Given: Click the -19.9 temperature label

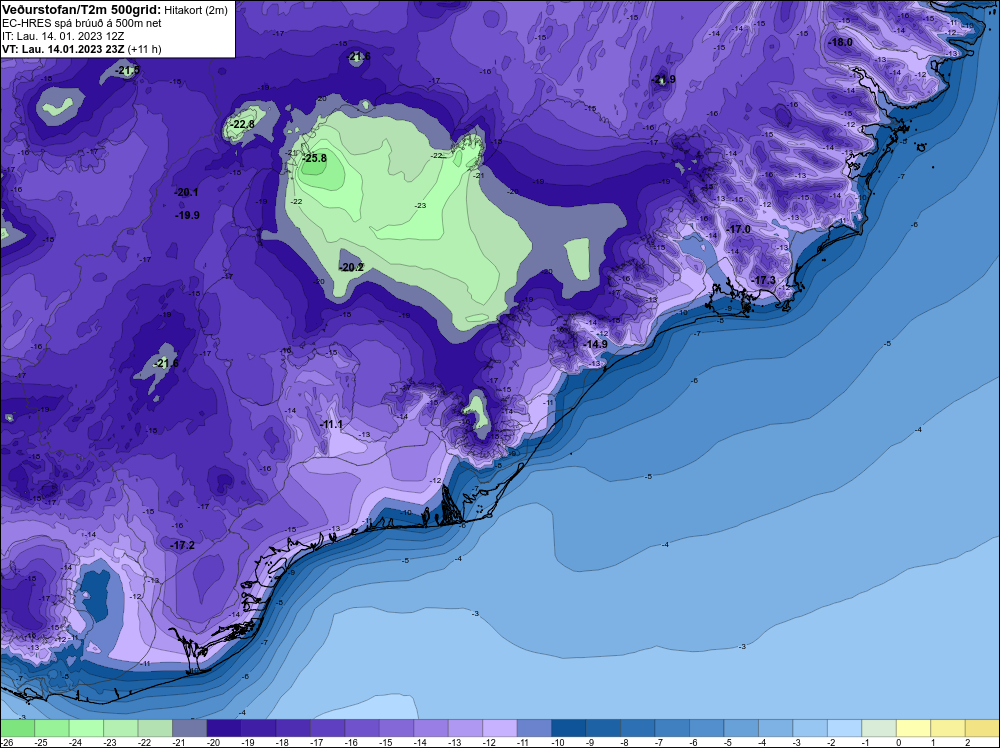Looking at the screenshot, I should click(188, 216).
